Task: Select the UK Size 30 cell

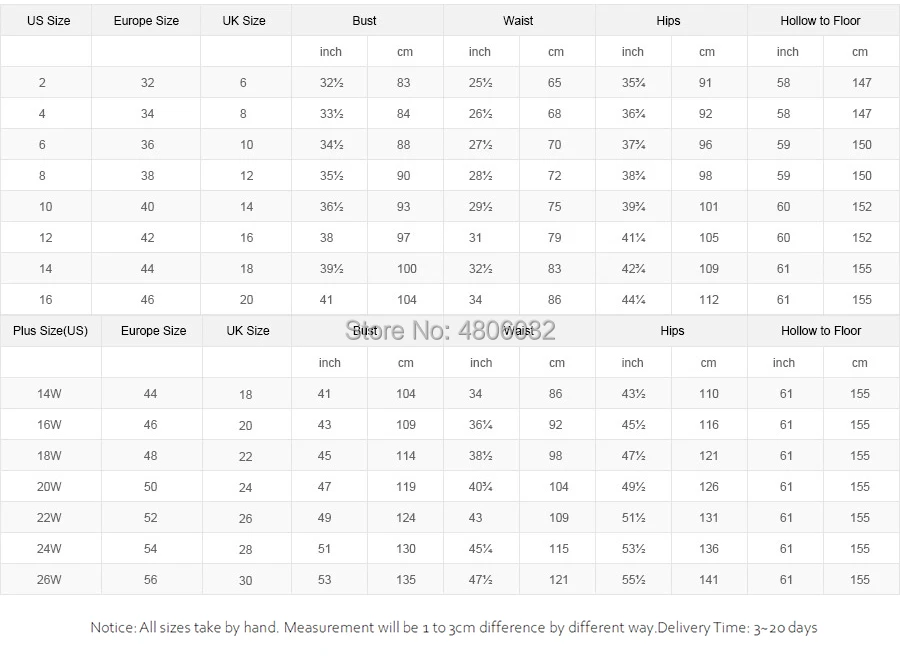Action: tap(246, 580)
